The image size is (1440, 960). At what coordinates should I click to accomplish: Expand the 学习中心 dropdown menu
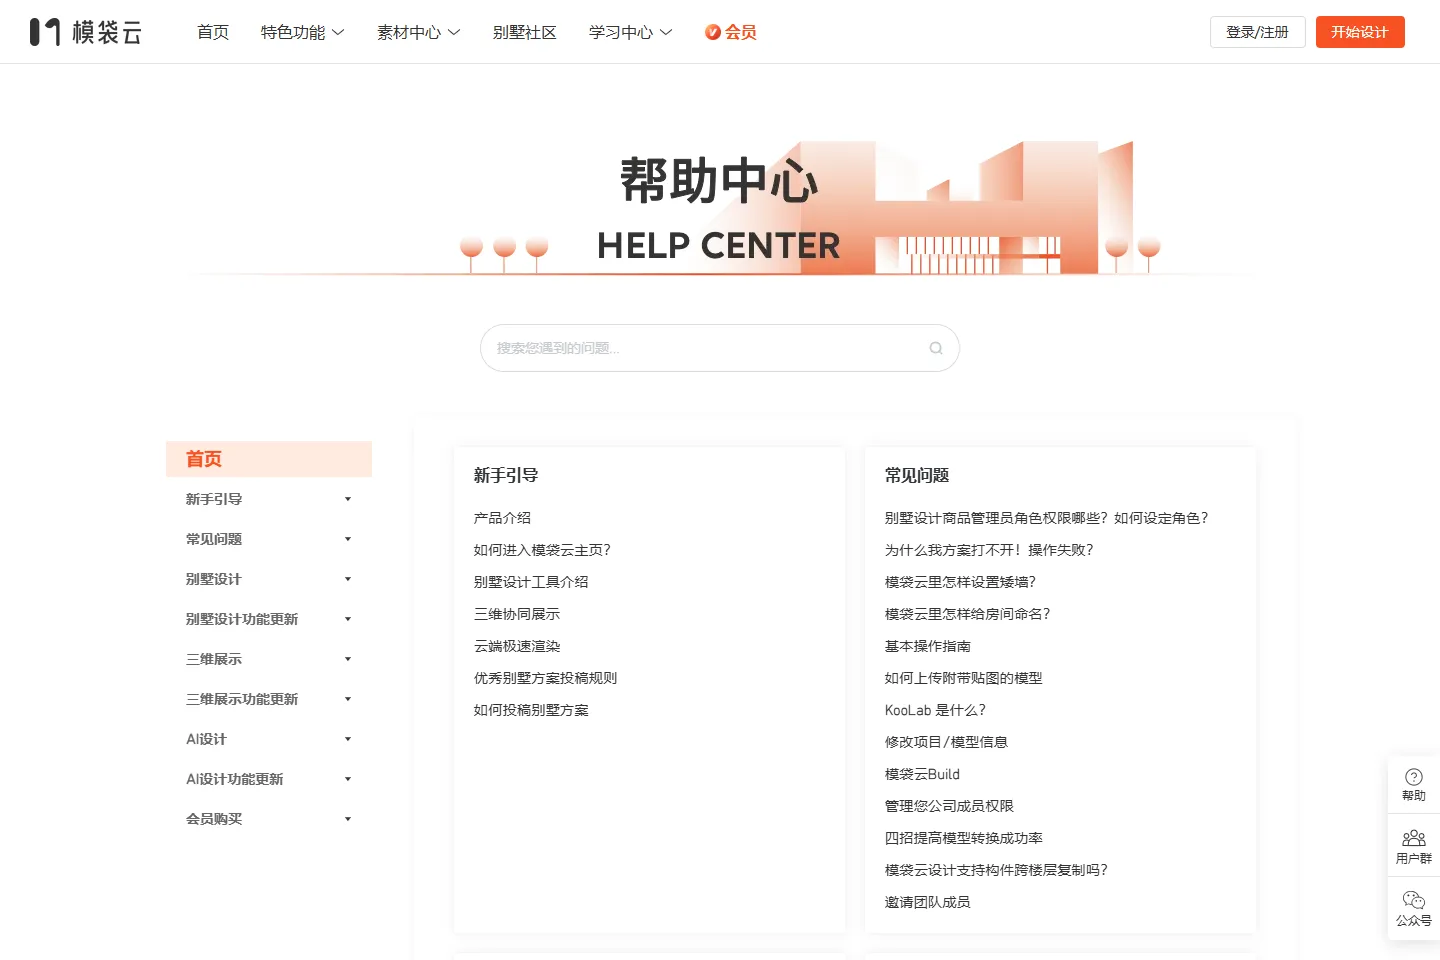631,32
